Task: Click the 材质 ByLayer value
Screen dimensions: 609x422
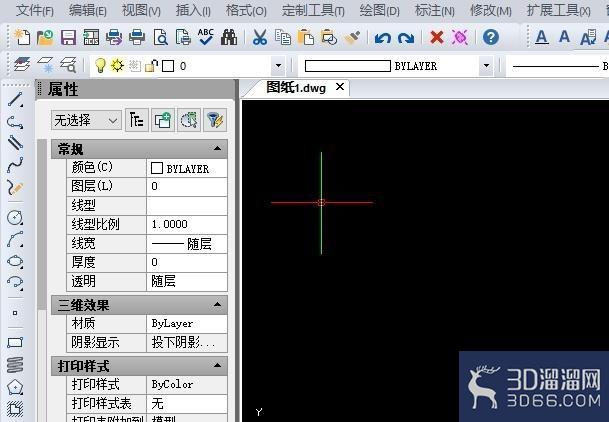Action: pyautogui.click(x=187, y=323)
